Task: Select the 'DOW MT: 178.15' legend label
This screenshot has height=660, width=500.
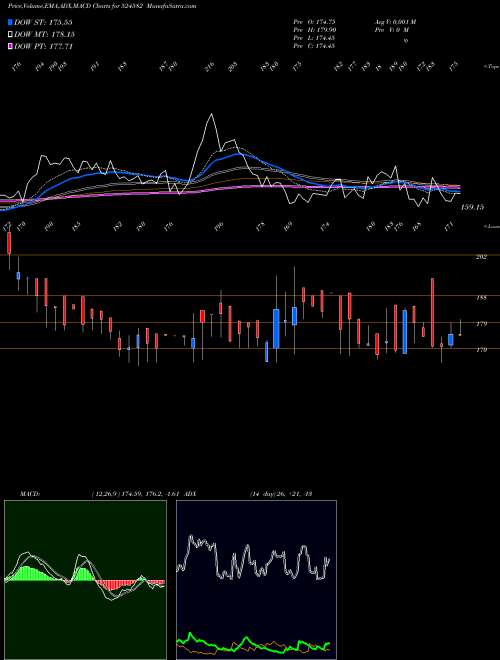Action: [x=44, y=35]
